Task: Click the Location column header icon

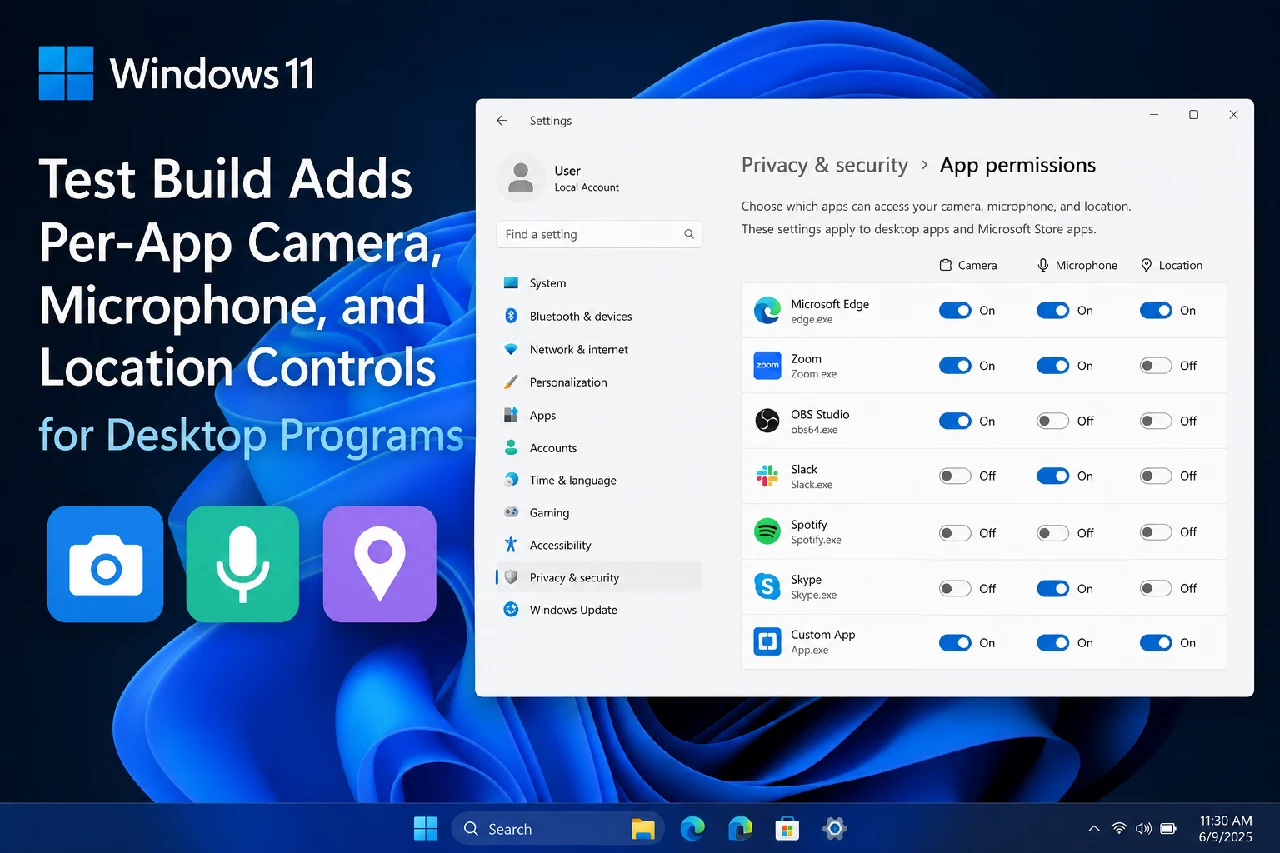Action: (1146, 265)
